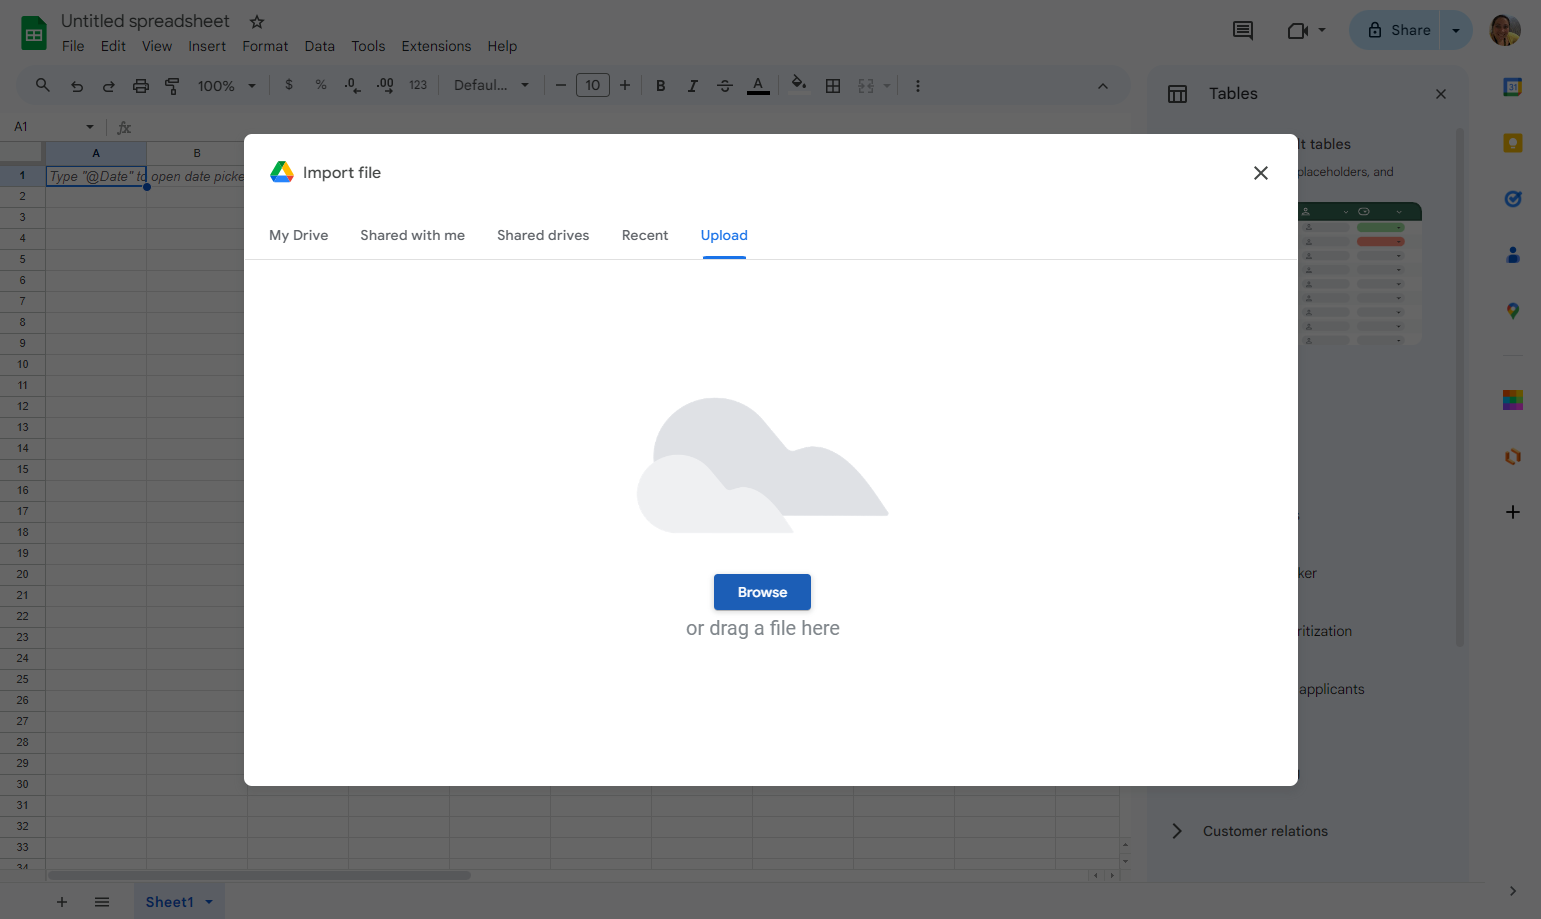1541x919 pixels.
Task: Format as percent
Action: 321,85
